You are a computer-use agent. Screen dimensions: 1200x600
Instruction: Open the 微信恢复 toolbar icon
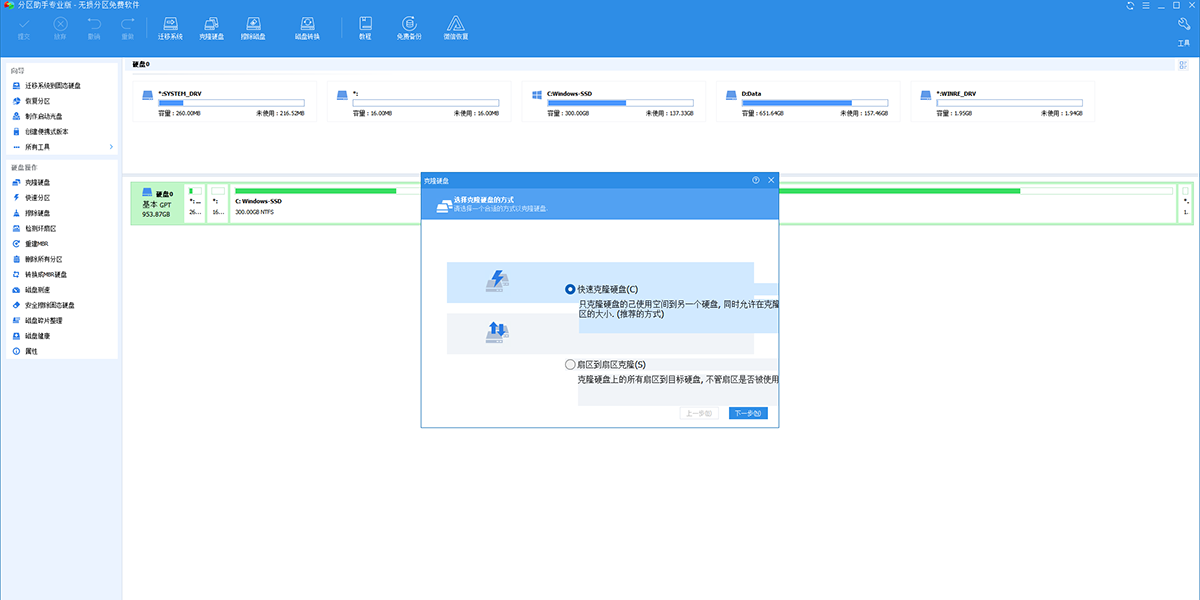tap(455, 27)
